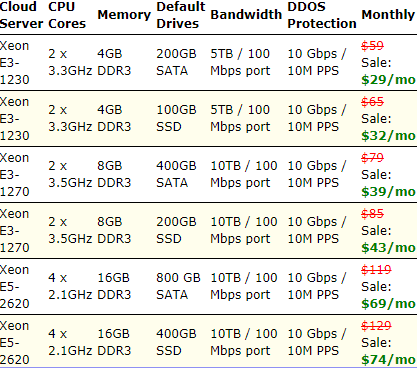
Task: Click the DDOS Protection column header
Action: click(322, 15)
